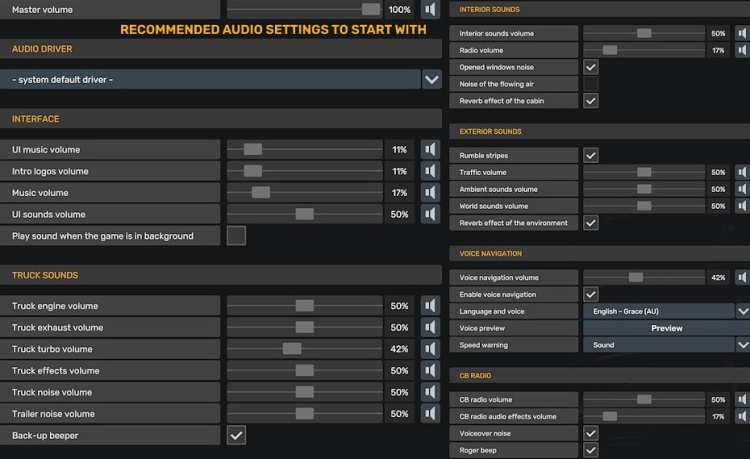Enable play sound in background checkbox

click(236, 235)
